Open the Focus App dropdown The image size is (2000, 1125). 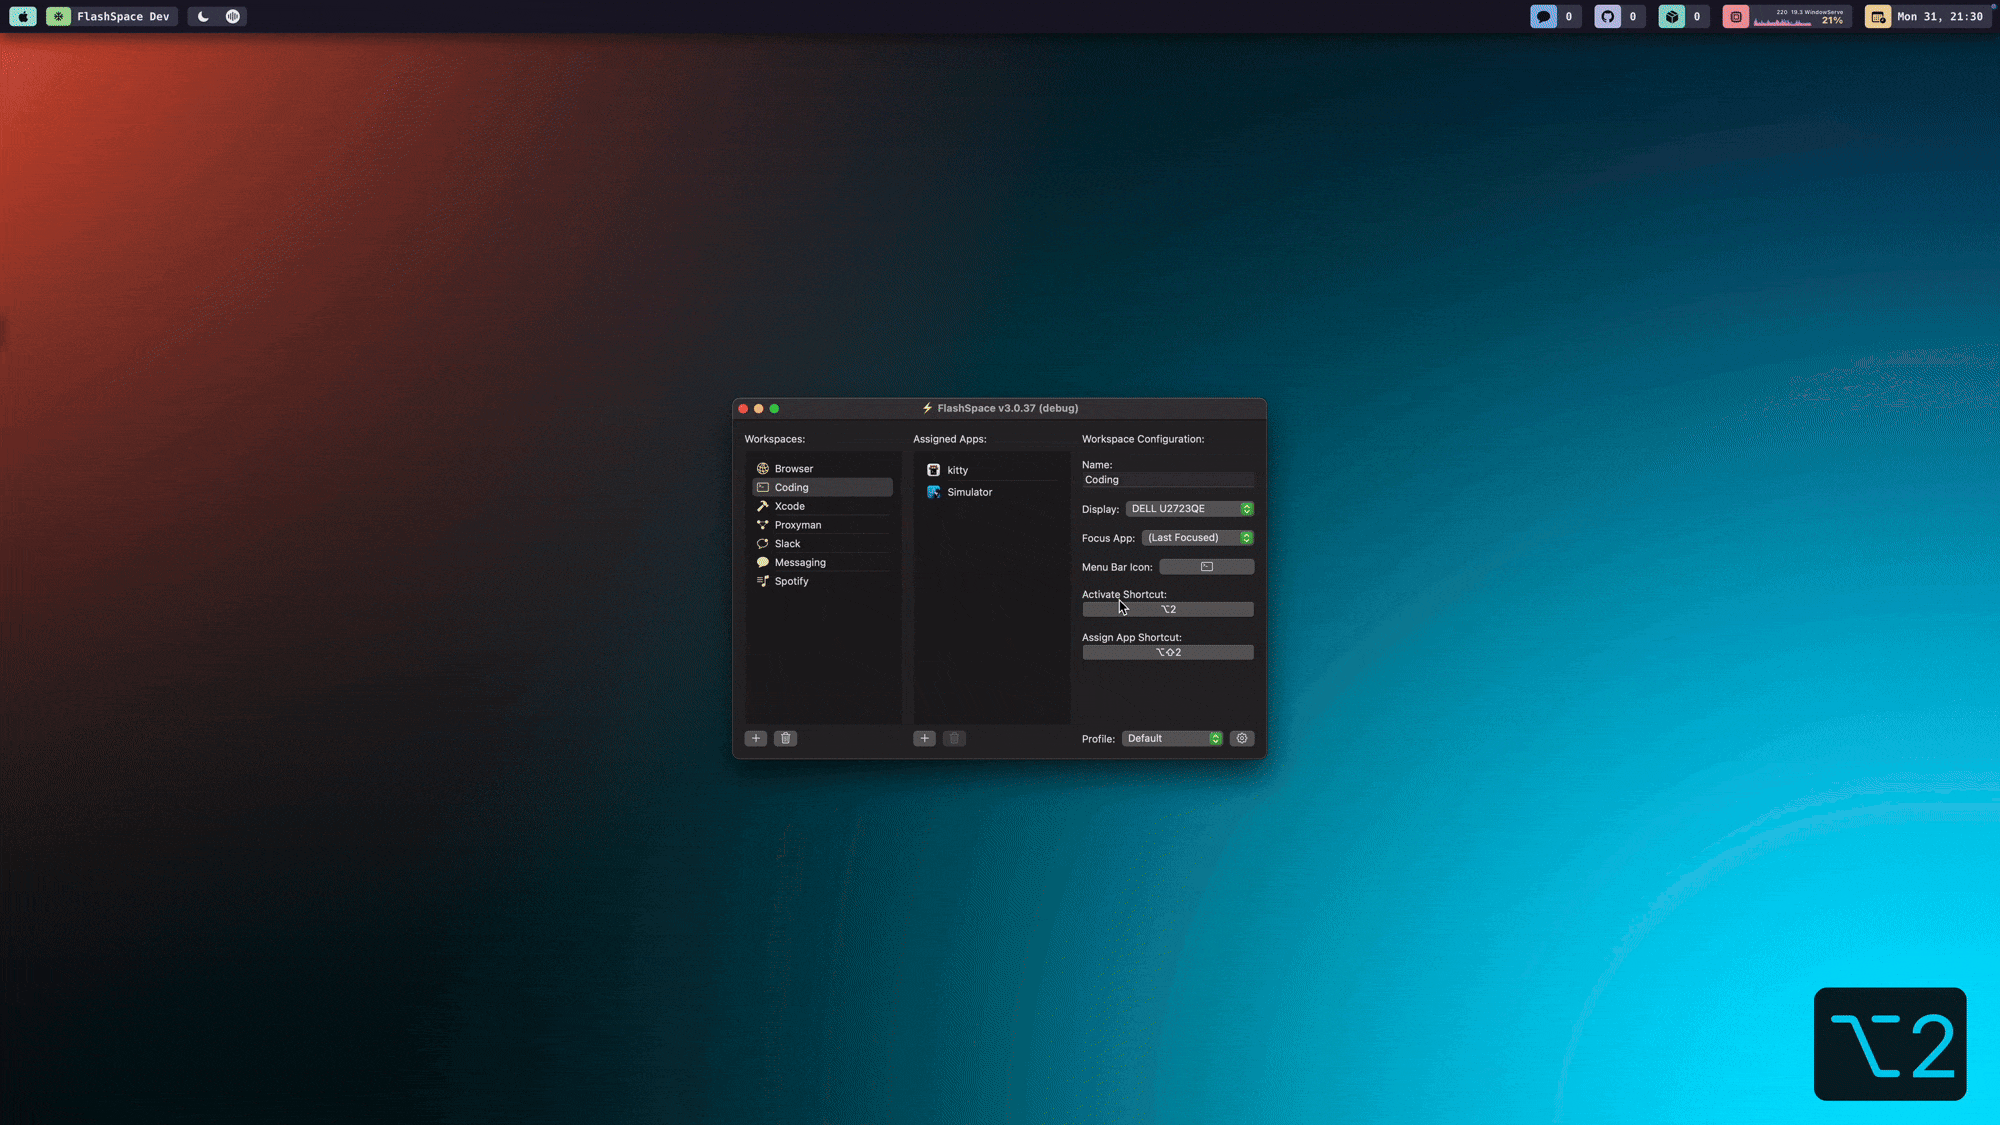1197,538
